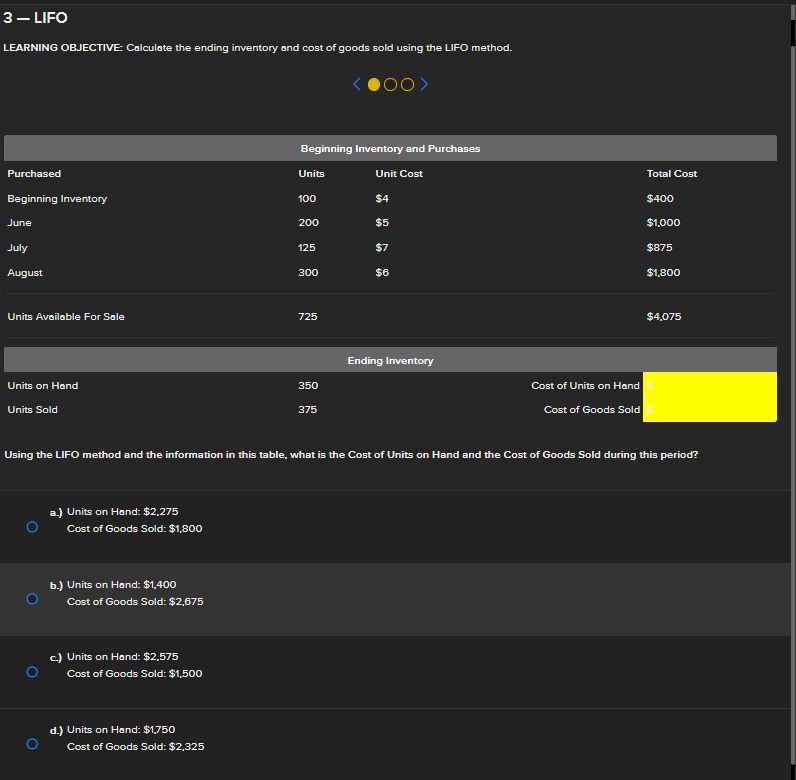
Task: Click the Ending Inventory section header
Action: [390, 360]
